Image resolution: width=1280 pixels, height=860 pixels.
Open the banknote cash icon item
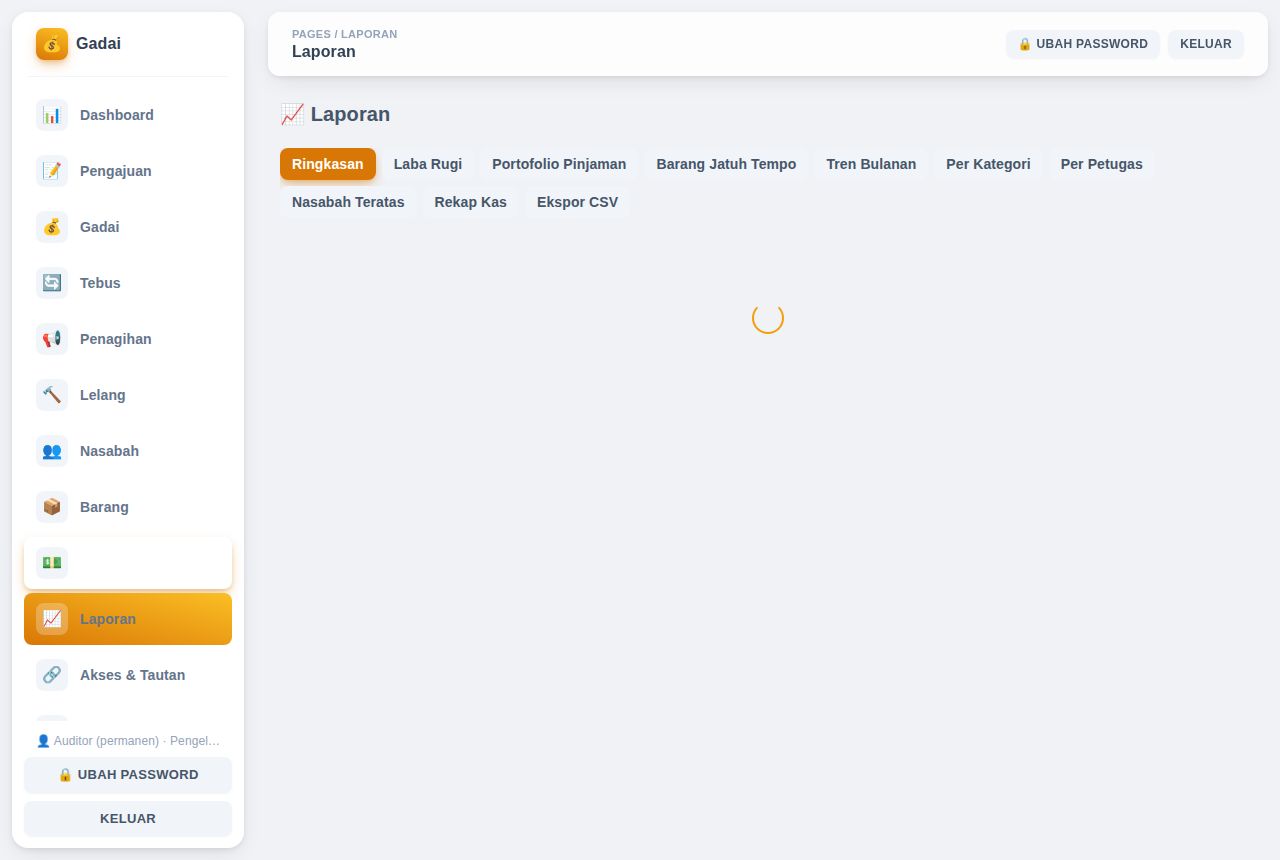pyautogui.click(x=52, y=563)
